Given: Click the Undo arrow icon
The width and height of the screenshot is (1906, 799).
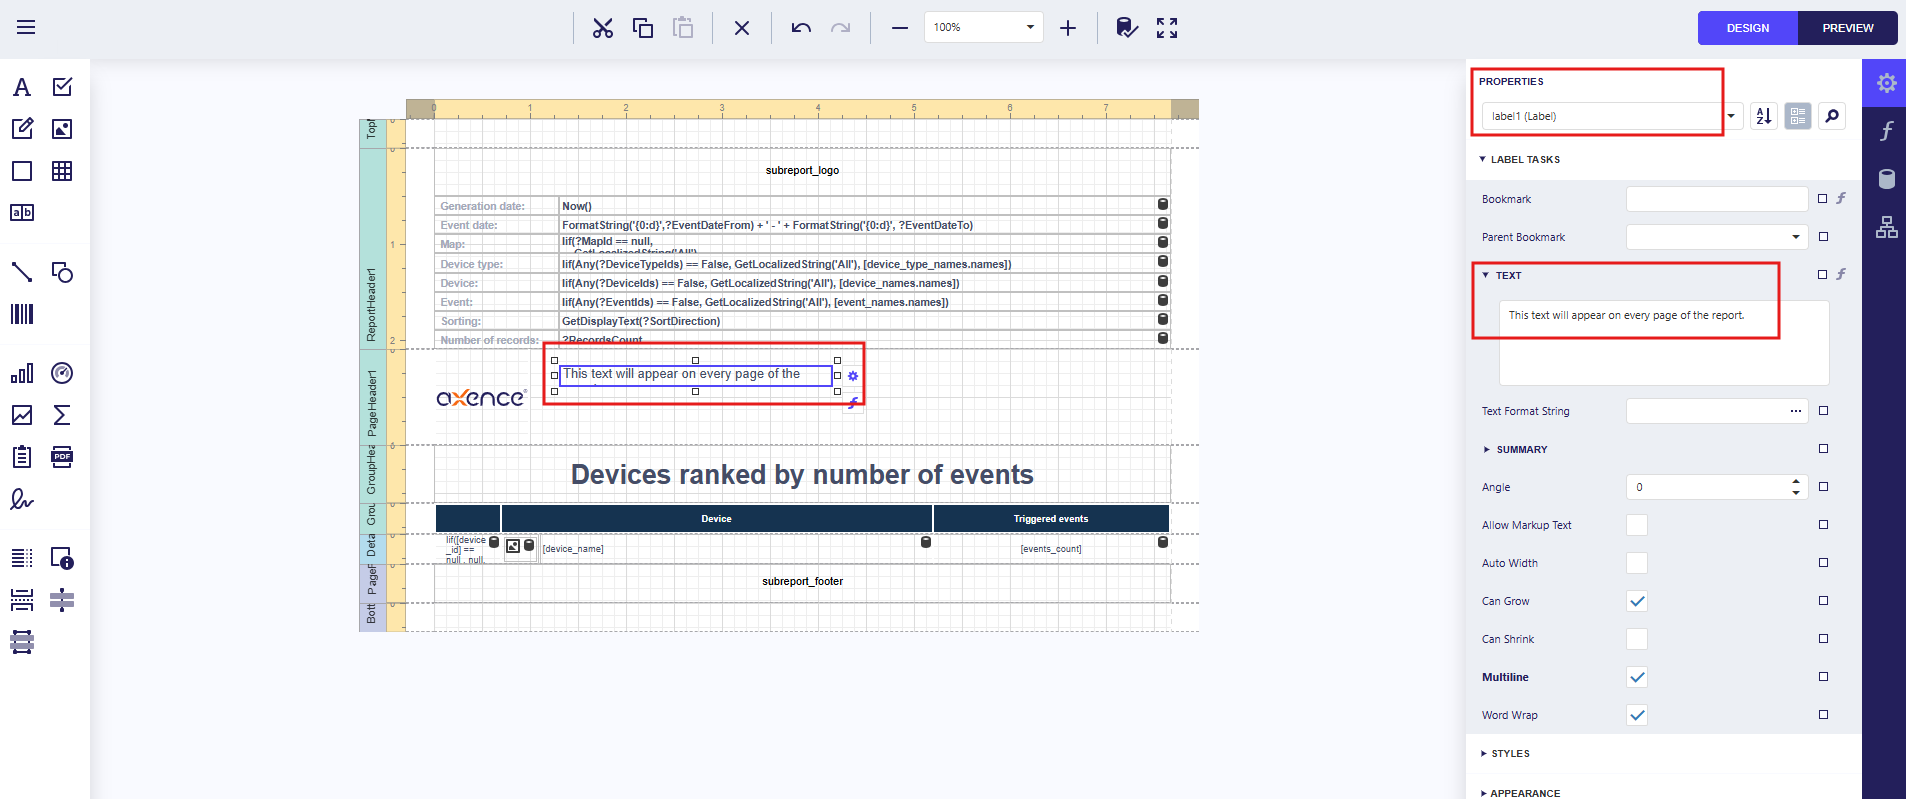Looking at the screenshot, I should [x=801, y=28].
